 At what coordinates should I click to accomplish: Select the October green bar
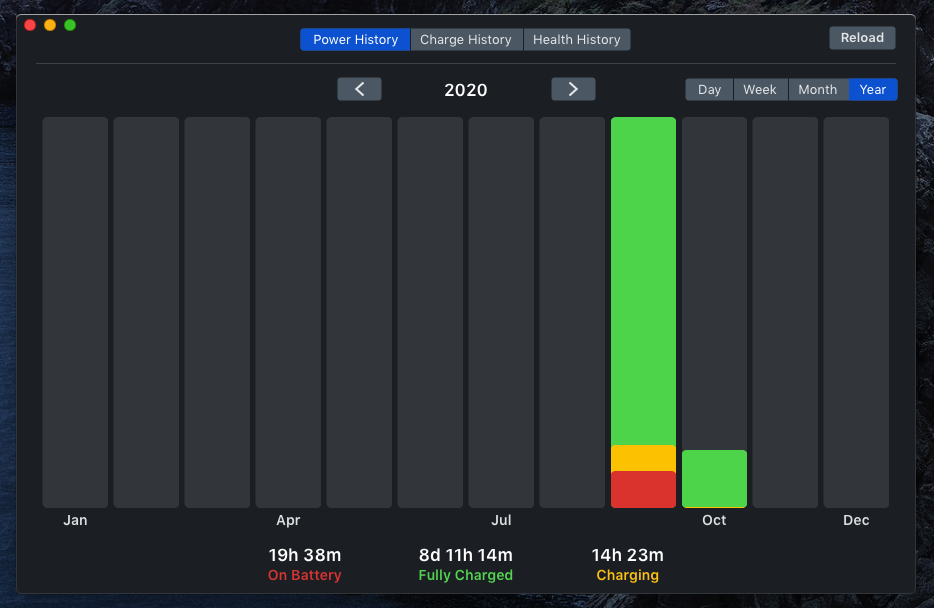pyautogui.click(x=713, y=478)
